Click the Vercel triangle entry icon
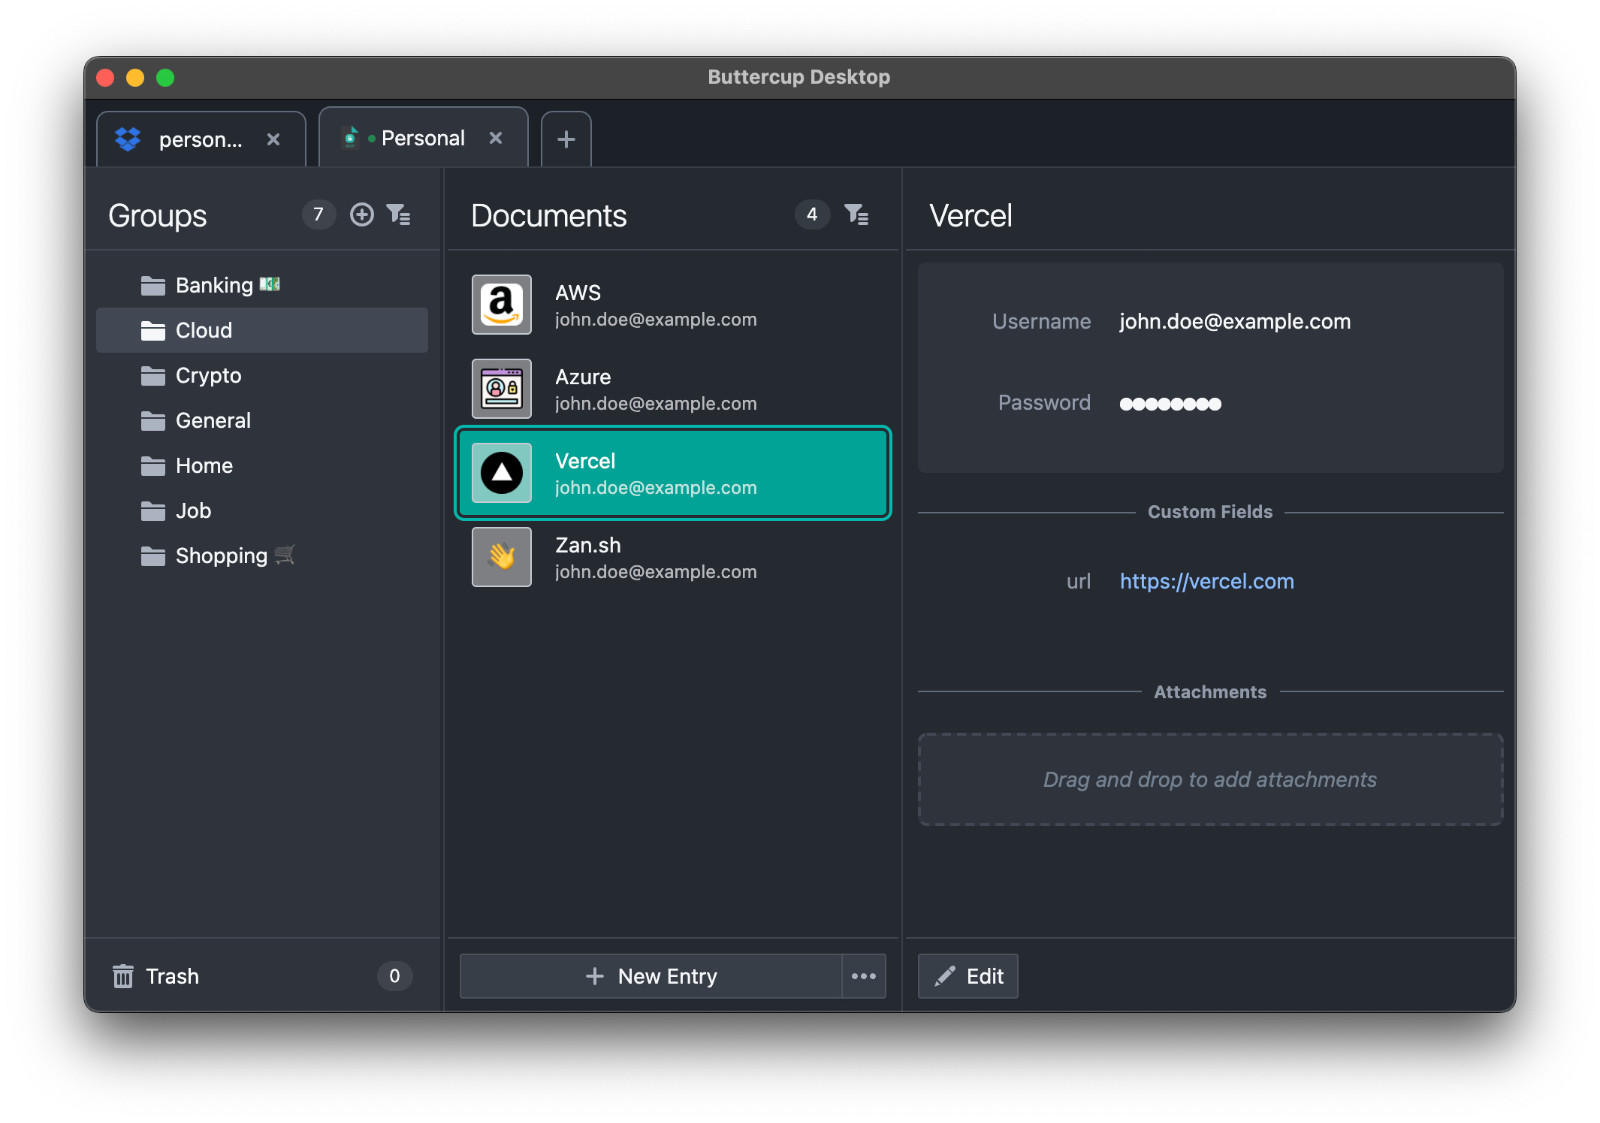This screenshot has width=1600, height=1123. tap(502, 473)
